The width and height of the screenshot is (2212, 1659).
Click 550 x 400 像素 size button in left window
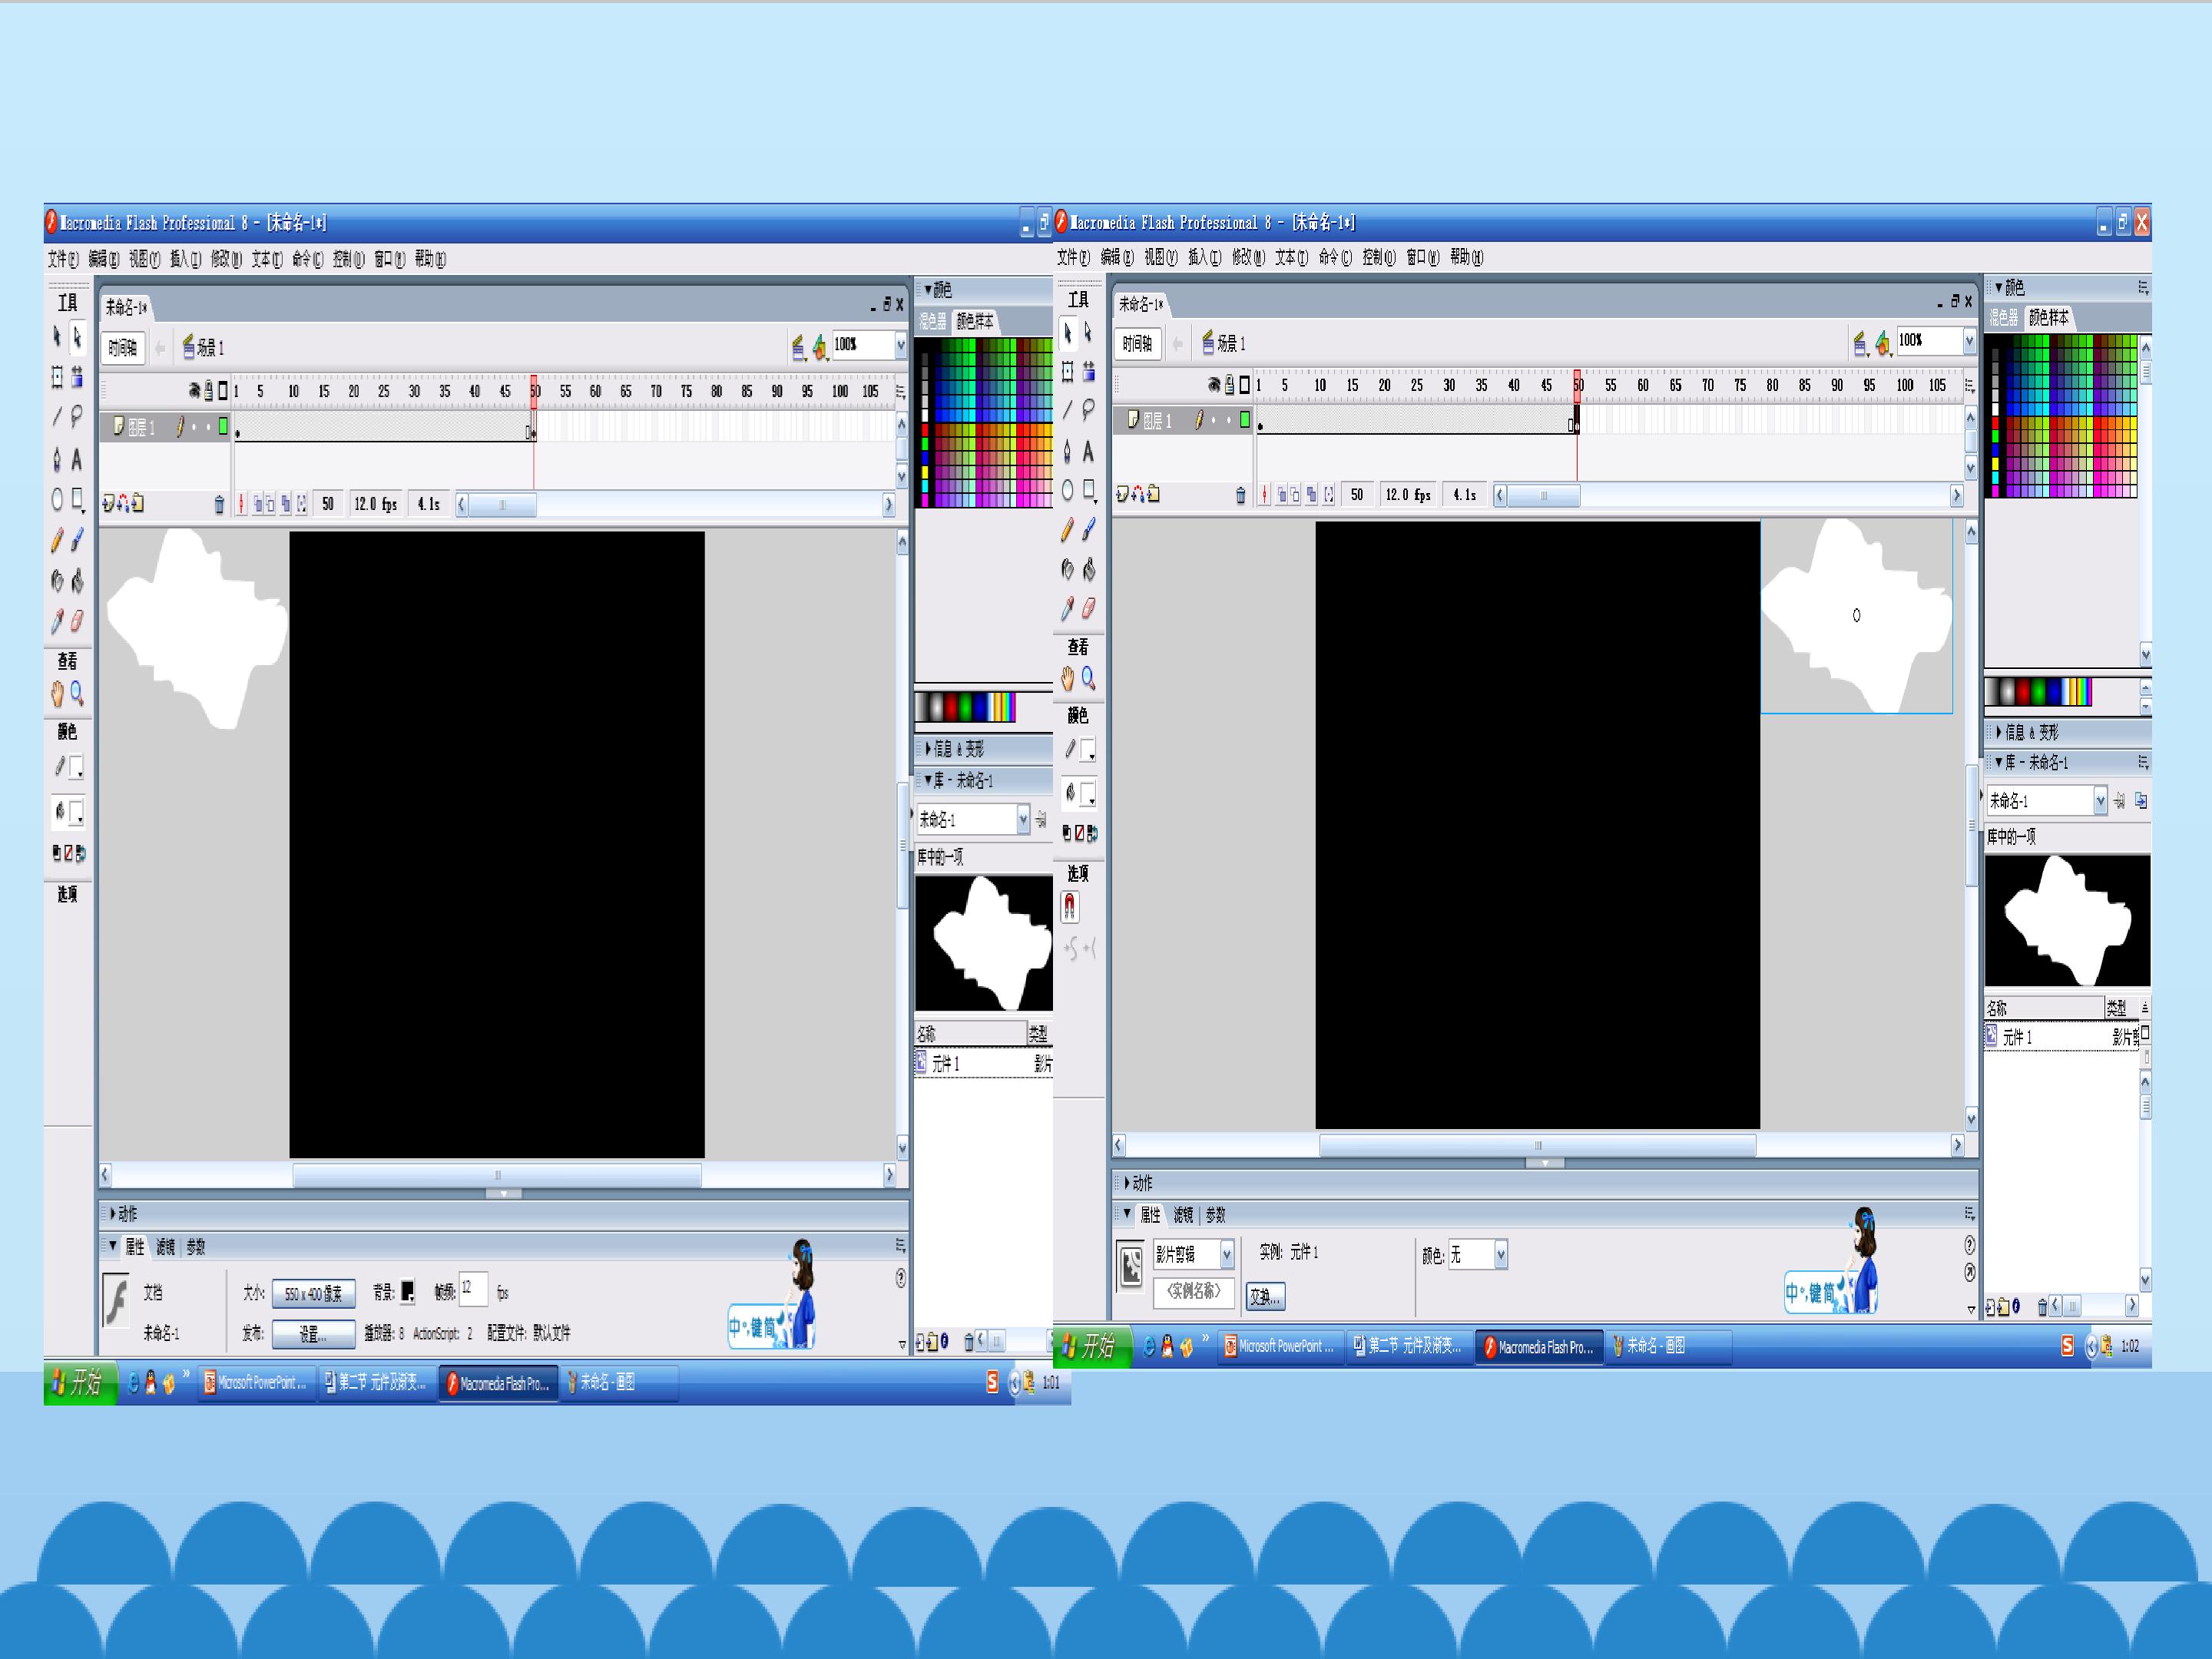[x=313, y=1294]
